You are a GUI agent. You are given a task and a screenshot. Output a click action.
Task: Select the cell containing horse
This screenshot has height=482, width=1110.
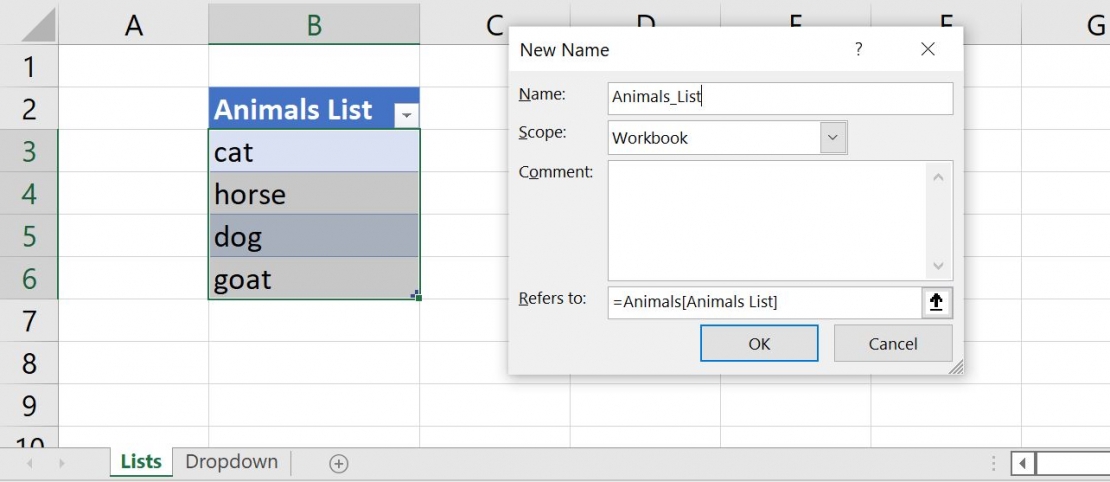(314, 194)
